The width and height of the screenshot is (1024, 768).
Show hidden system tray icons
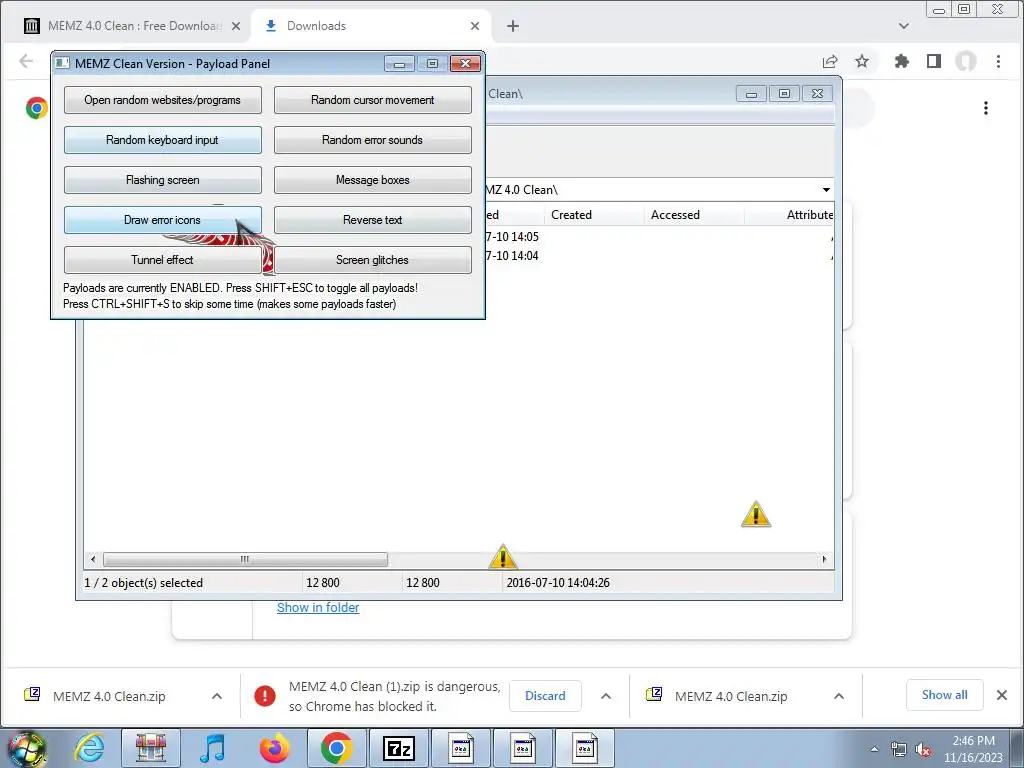(874, 749)
